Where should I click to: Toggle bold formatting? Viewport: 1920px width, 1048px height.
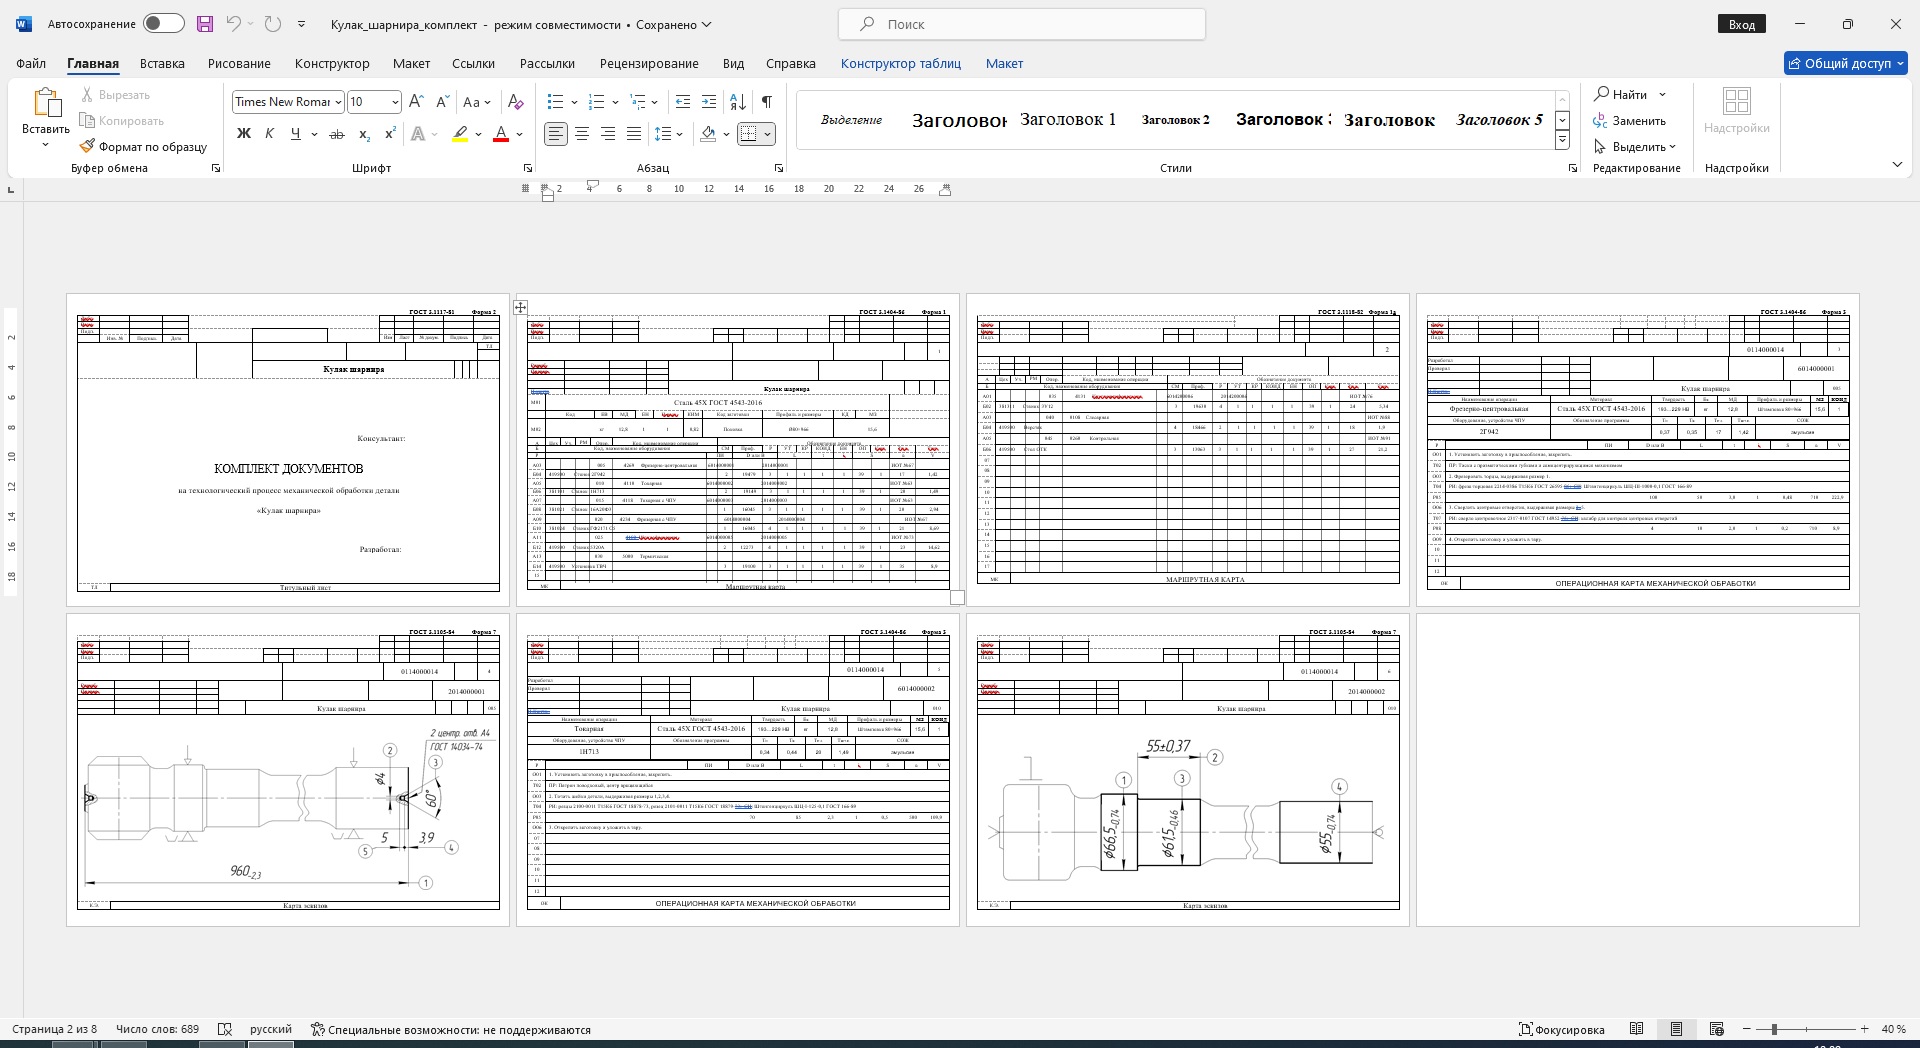pos(243,134)
